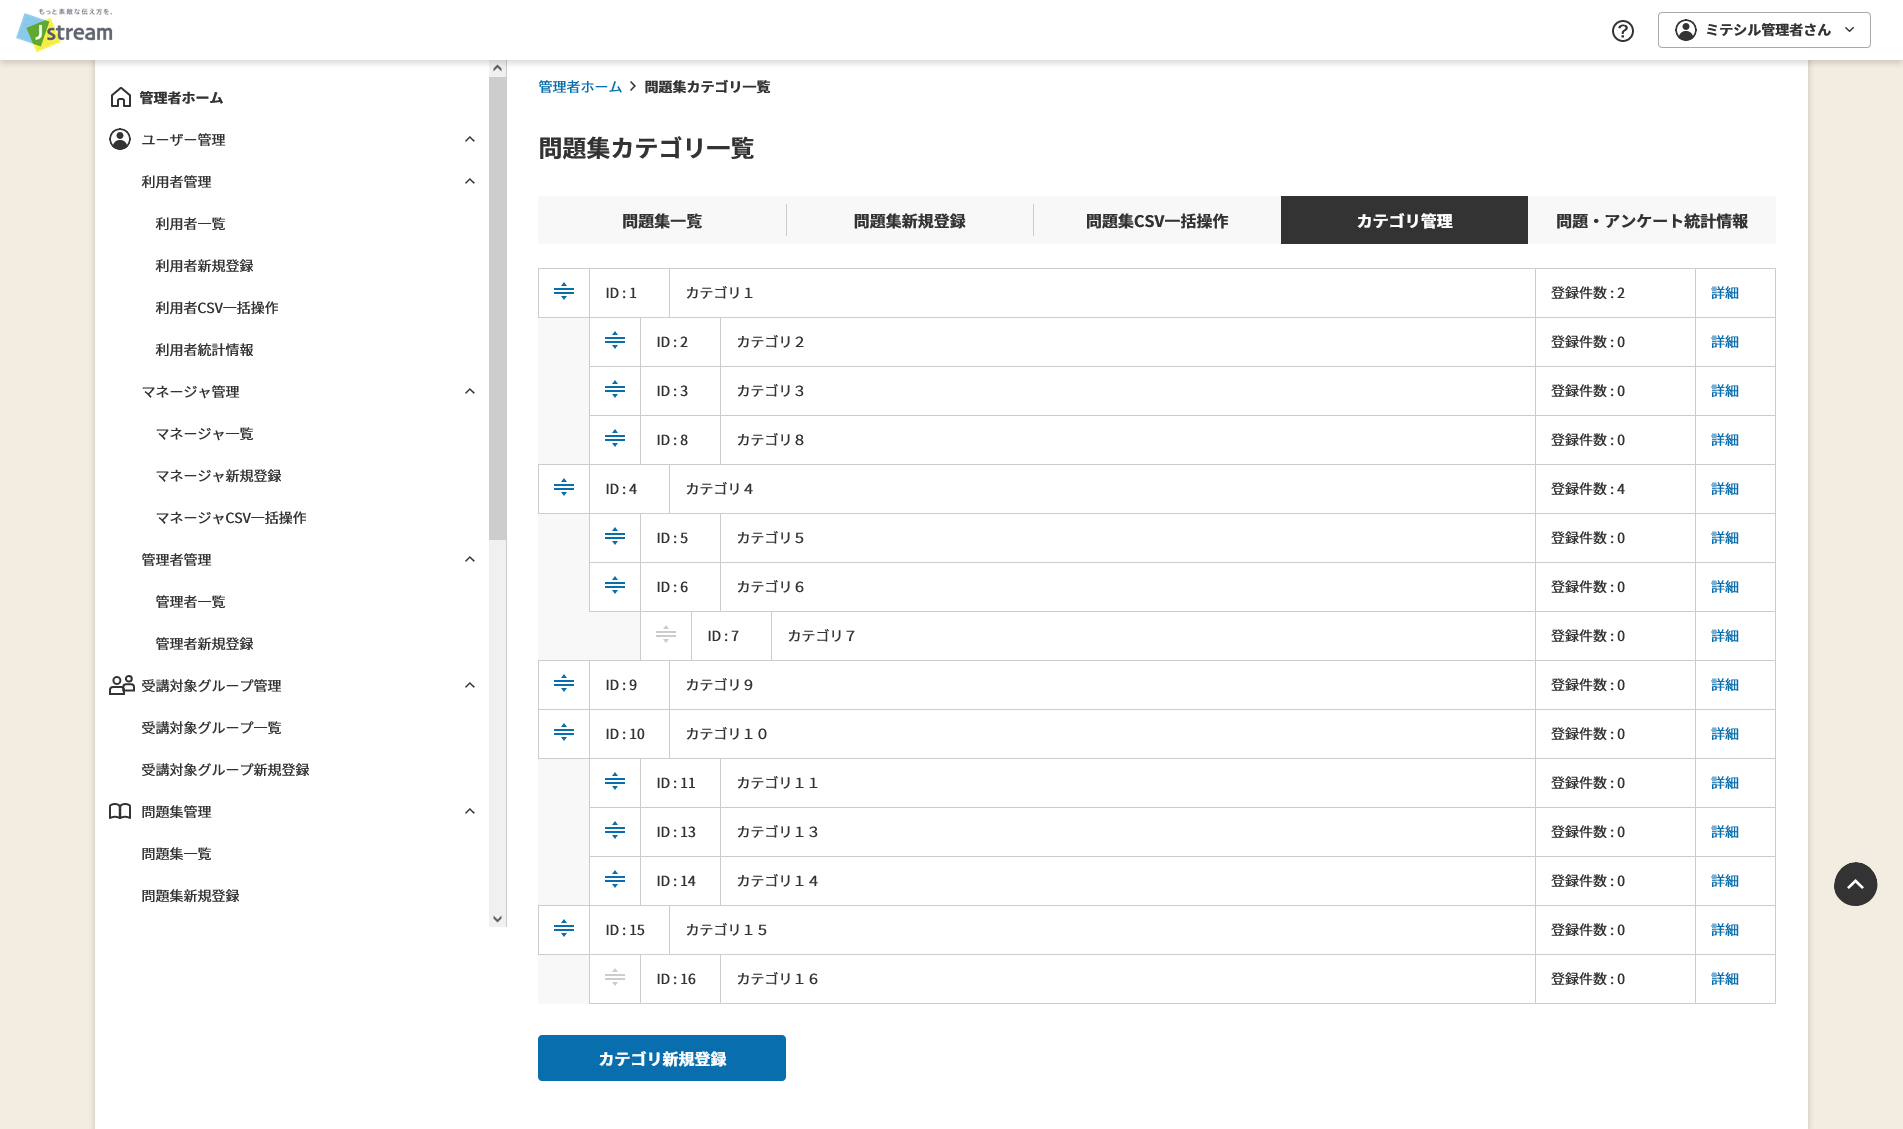Image resolution: width=1903 pixels, height=1129 pixels.
Task: Click the sidebar scrollbar down arrow
Action: point(497,918)
